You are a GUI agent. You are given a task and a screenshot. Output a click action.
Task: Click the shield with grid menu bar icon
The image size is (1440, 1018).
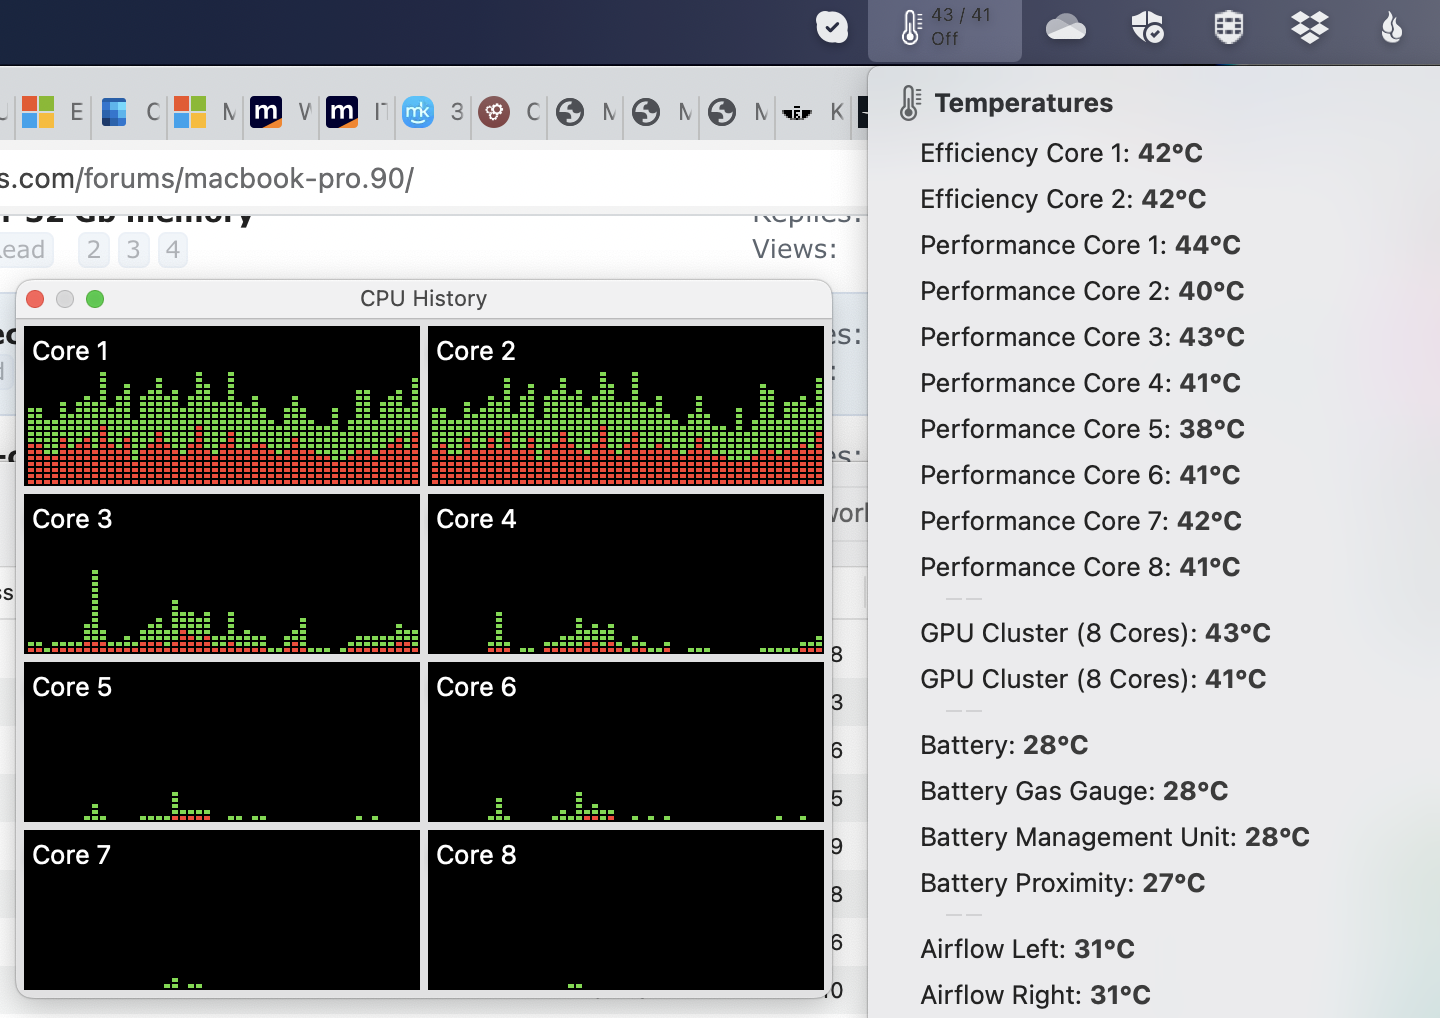(1229, 27)
